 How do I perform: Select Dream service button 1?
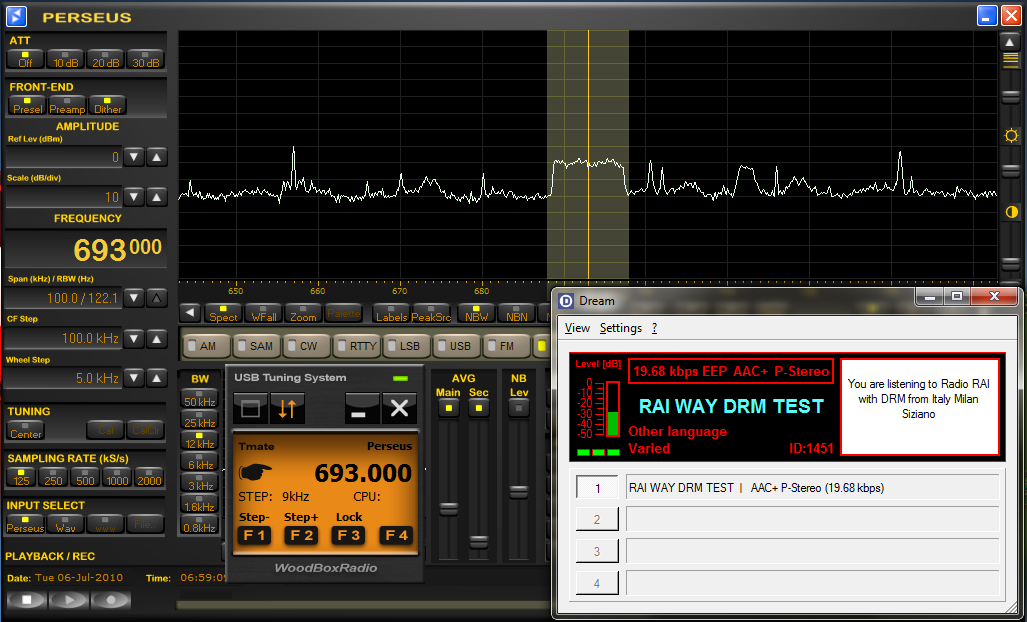pyautogui.click(x=597, y=488)
